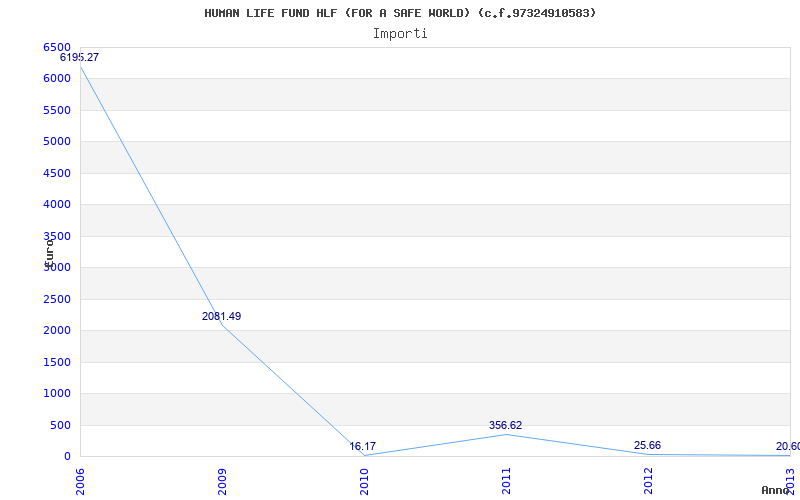Click the 356.62 data point label
The image size is (800, 500).
click(x=506, y=425)
